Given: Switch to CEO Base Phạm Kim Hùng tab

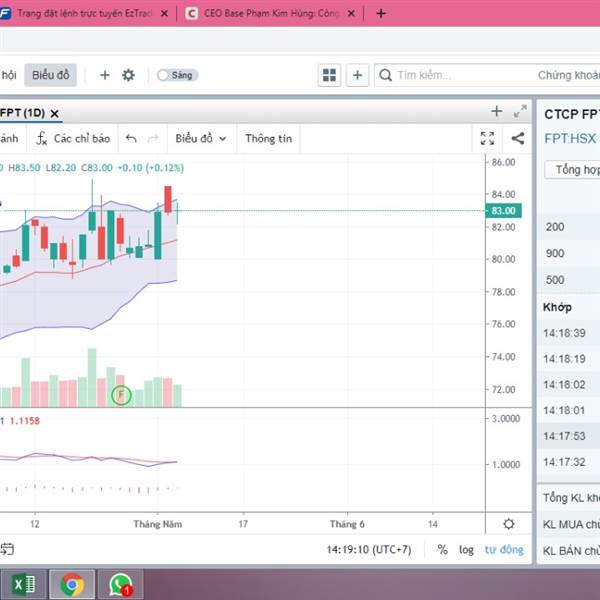Looking at the screenshot, I should point(271,14).
